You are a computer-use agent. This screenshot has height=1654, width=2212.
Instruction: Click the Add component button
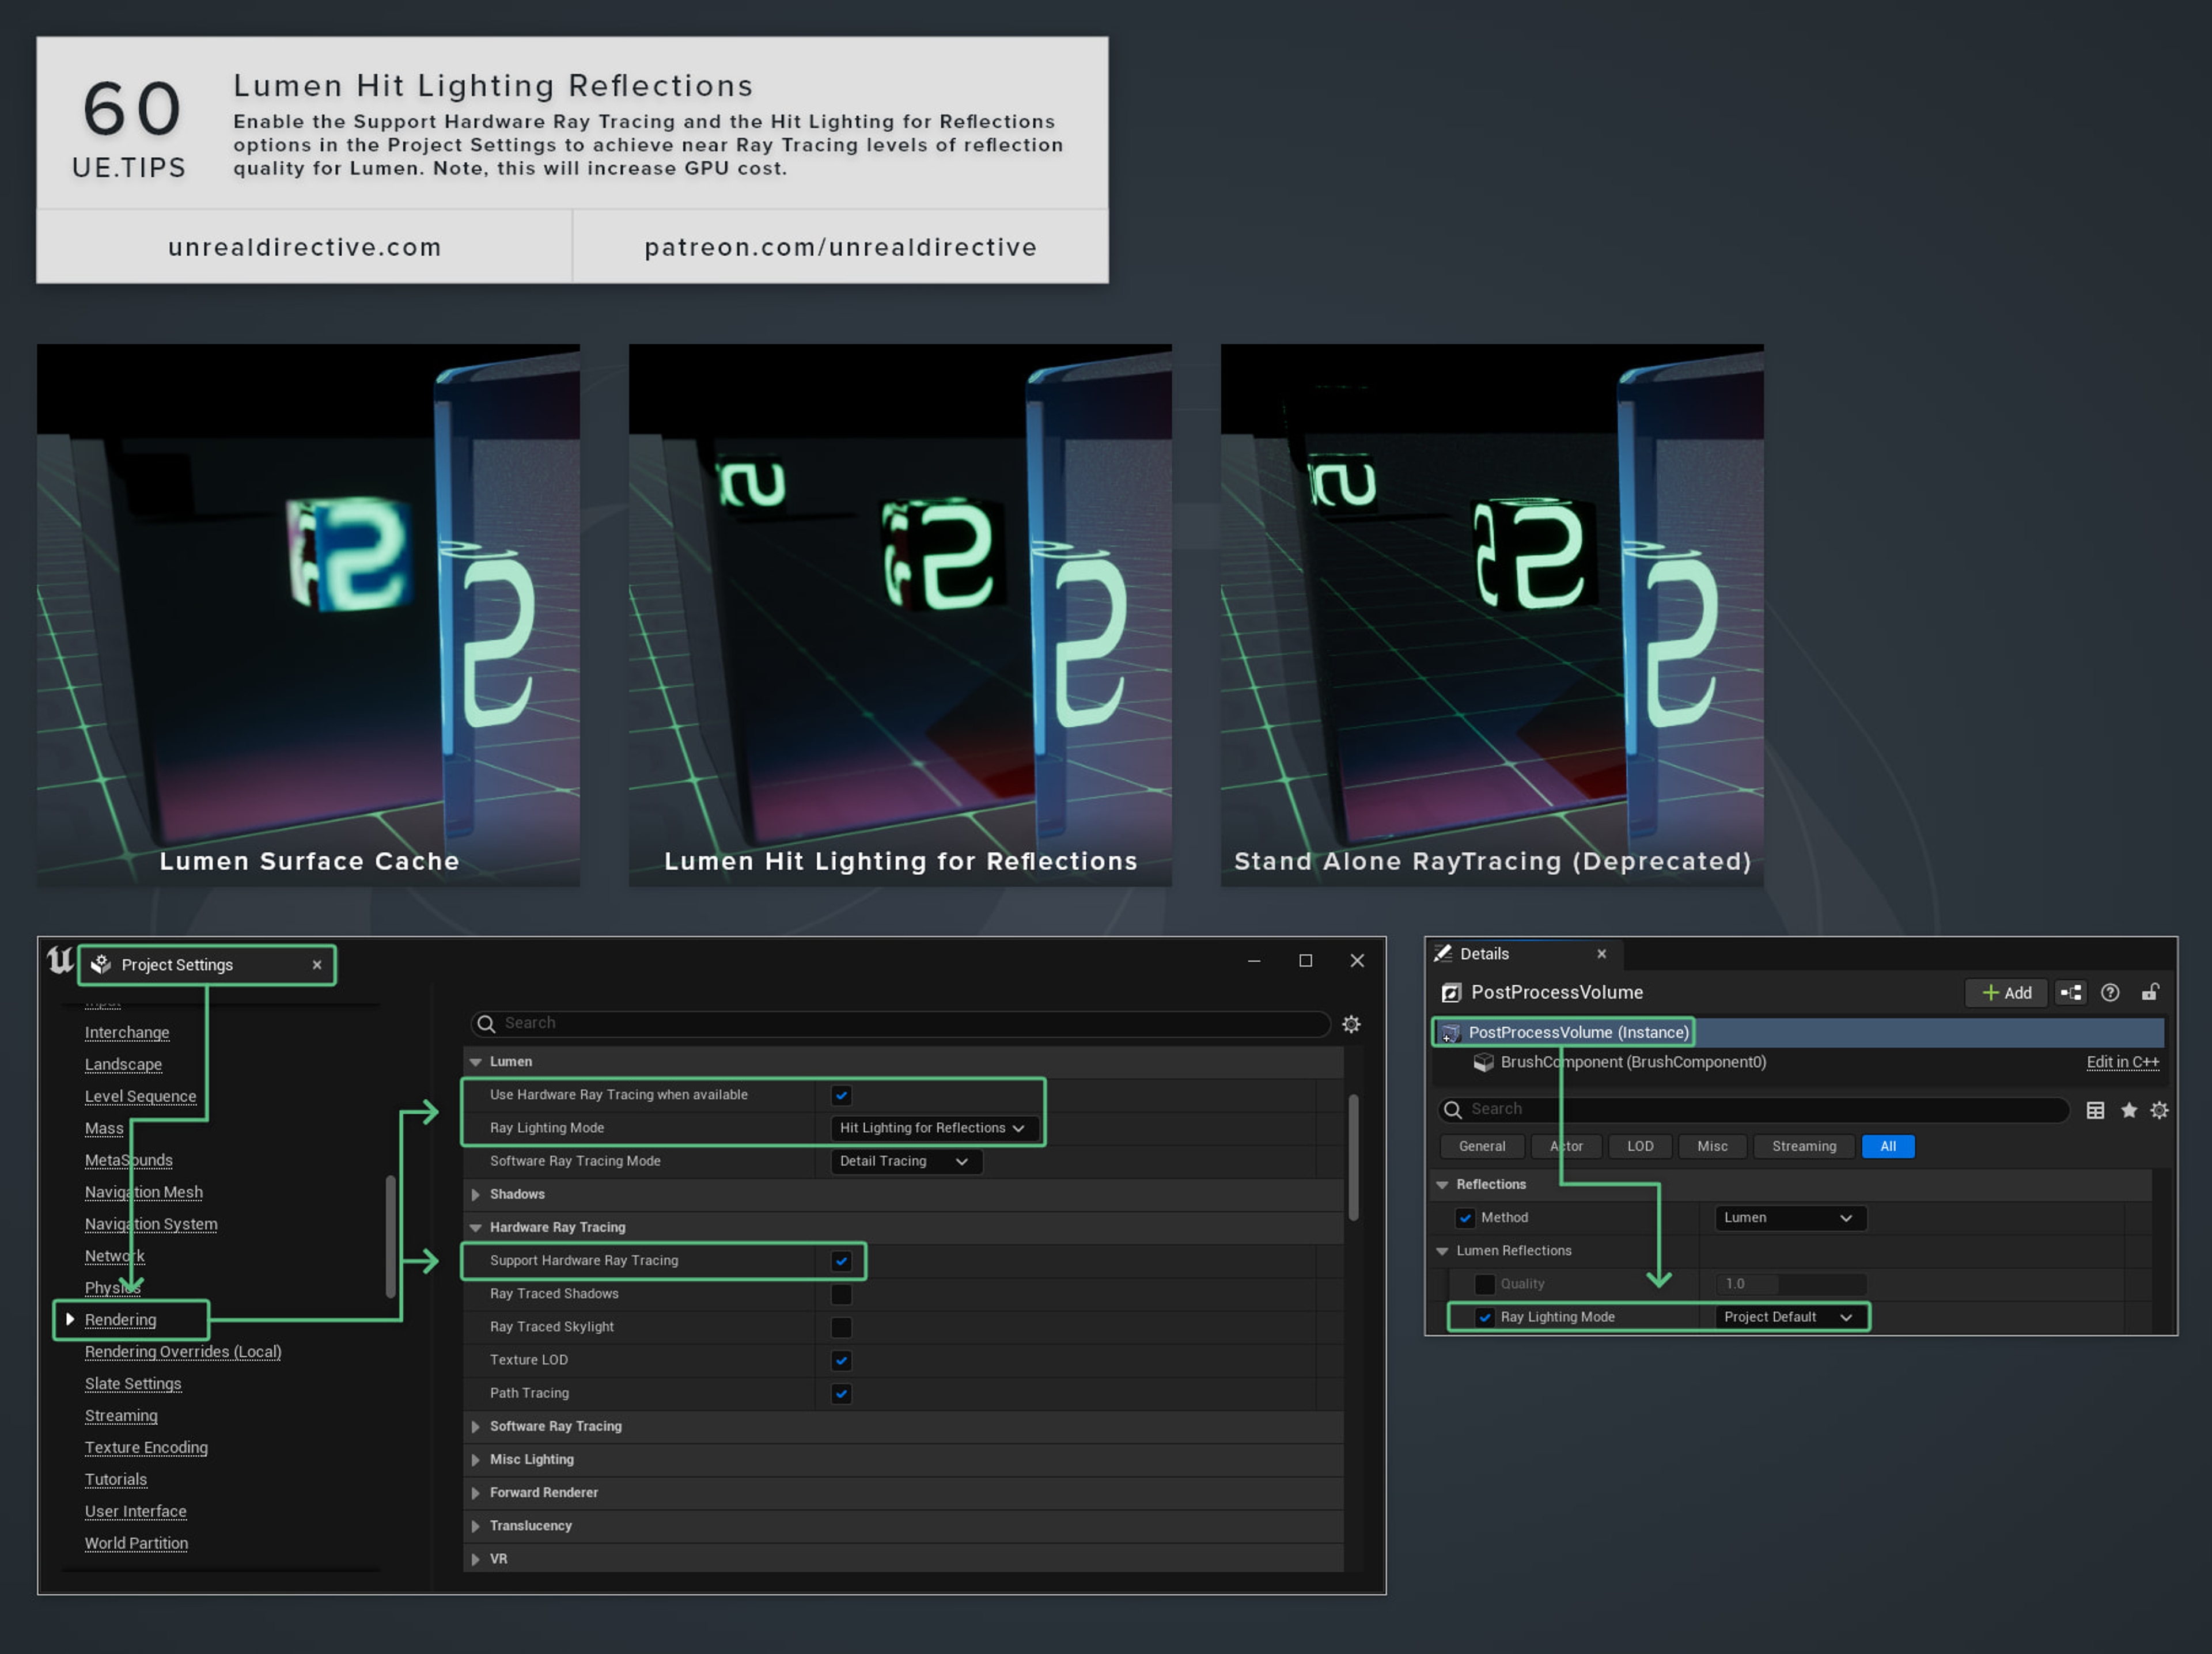coord(2006,993)
